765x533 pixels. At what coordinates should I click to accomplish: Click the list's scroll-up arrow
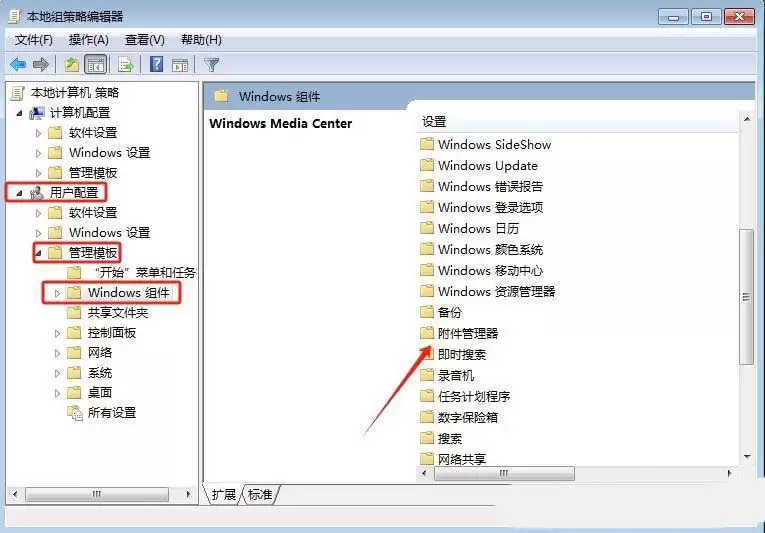[x=747, y=119]
